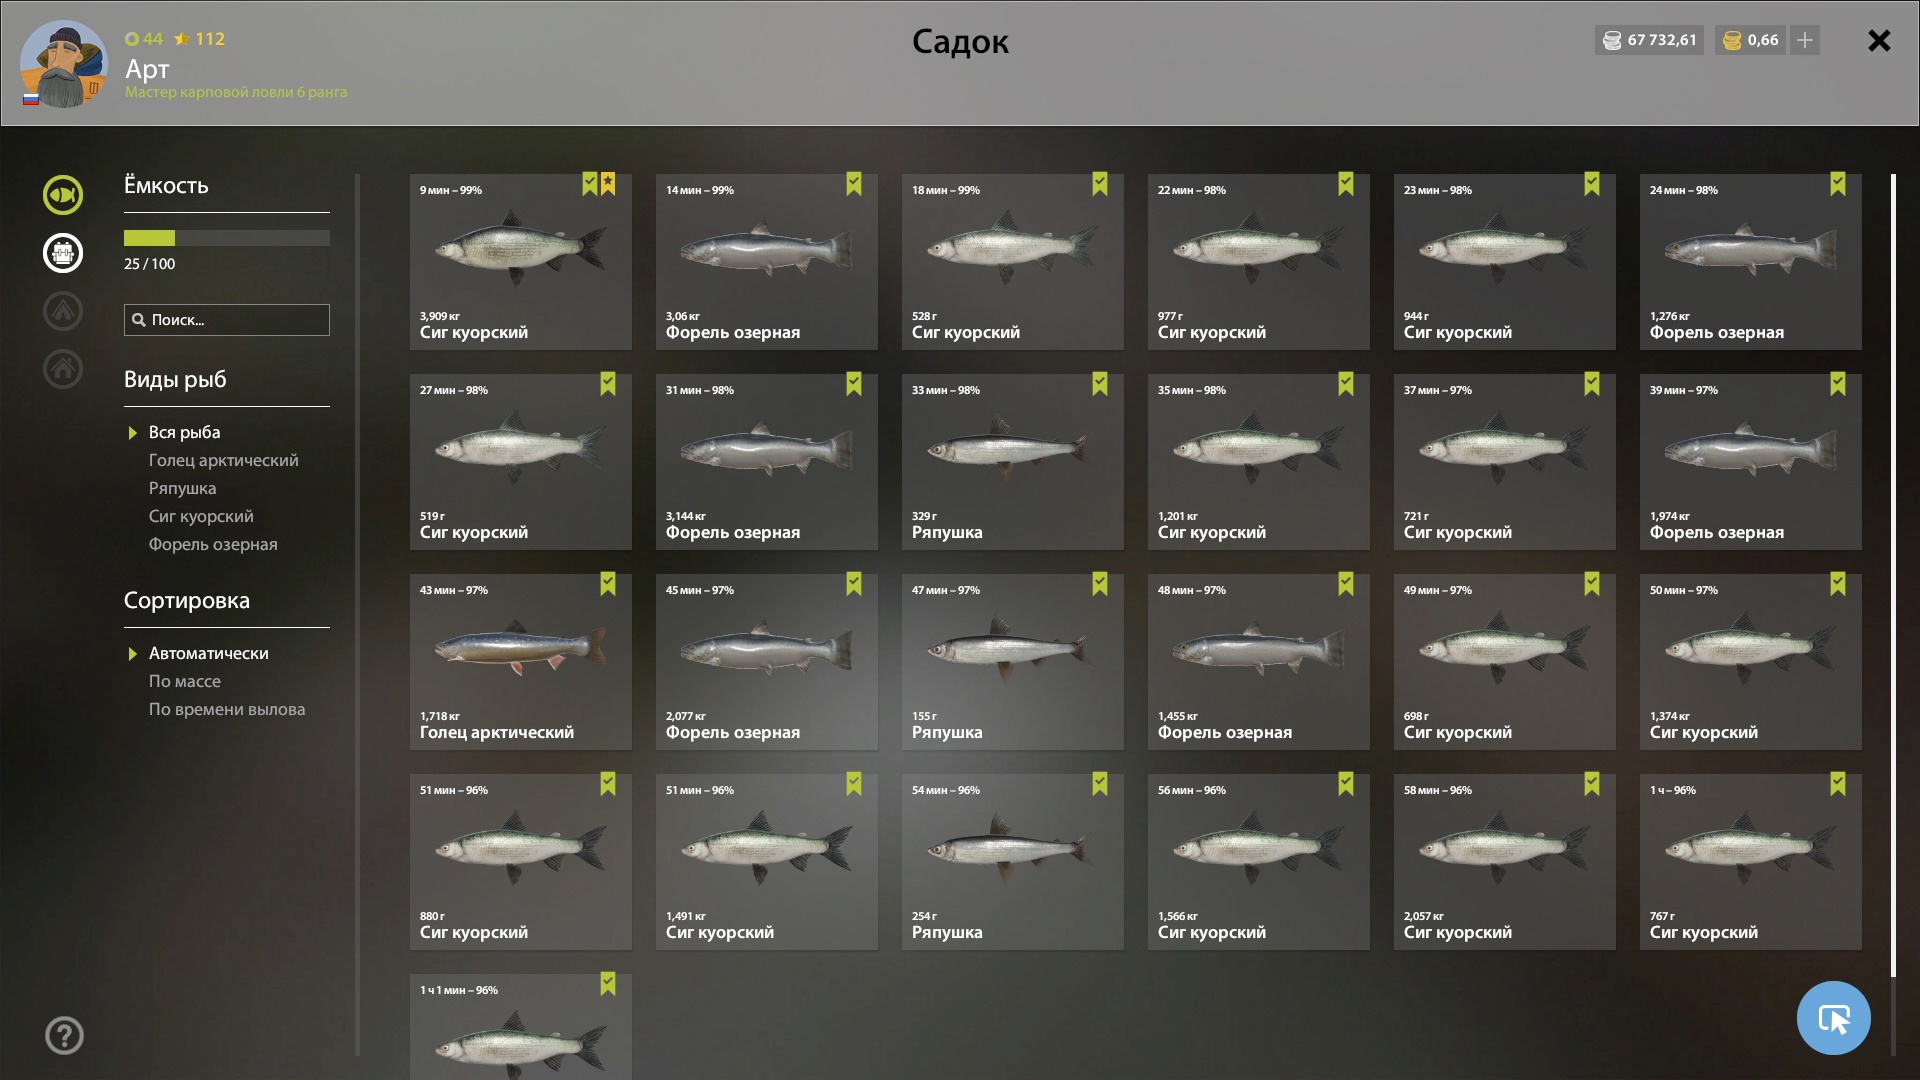Click the blue cursor selection button
1920x1080 pixels.
click(x=1833, y=1018)
